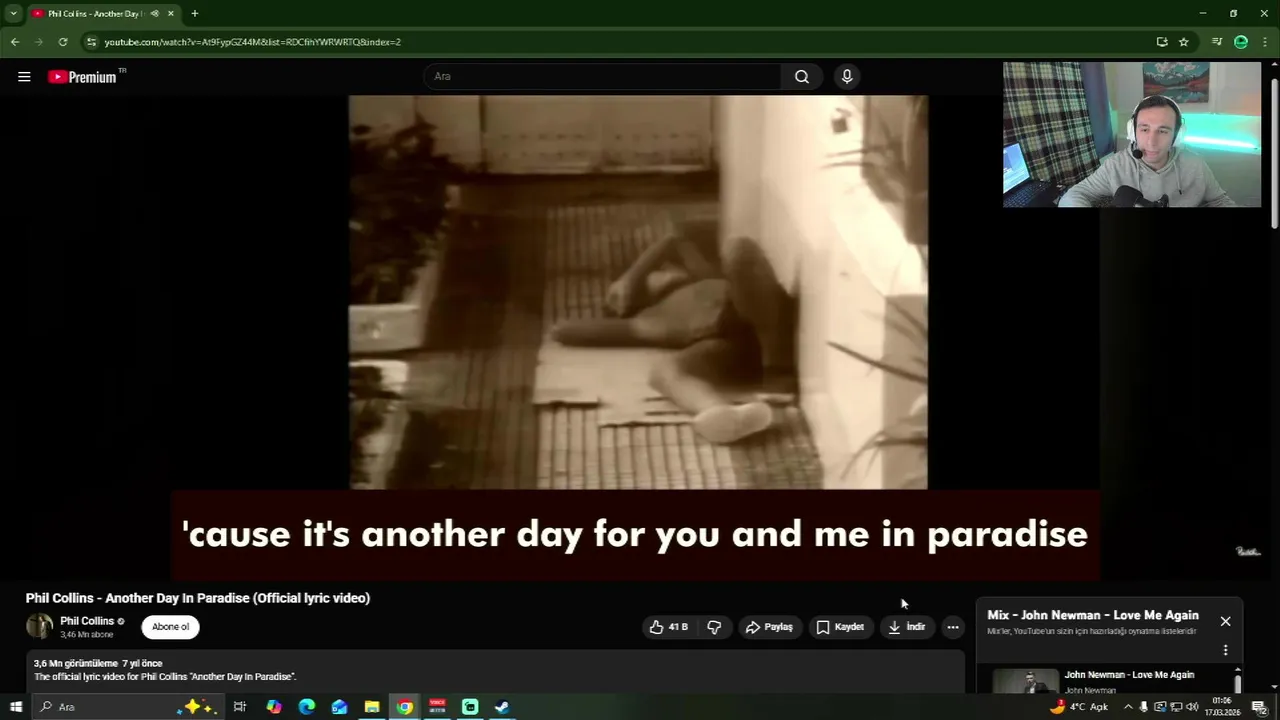The height and width of the screenshot is (720, 1280).
Task: Expand the video description box
Action: click(x=495, y=671)
